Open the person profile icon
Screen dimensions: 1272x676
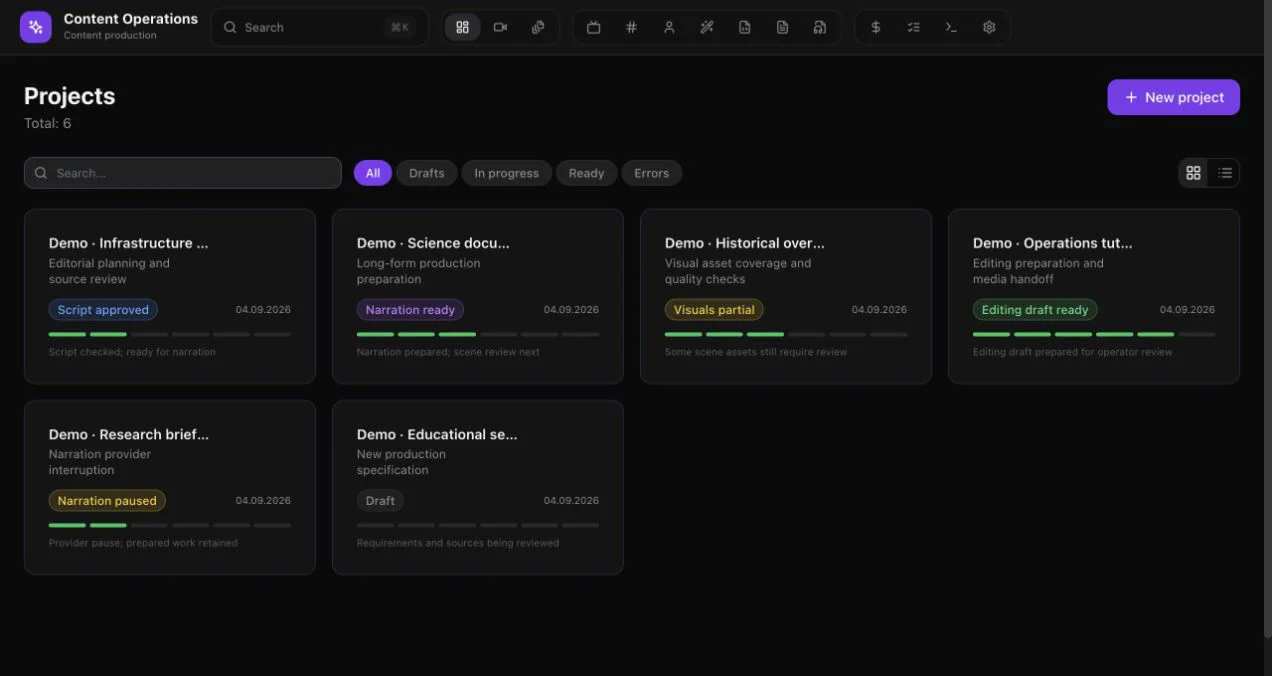pyautogui.click(x=669, y=27)
